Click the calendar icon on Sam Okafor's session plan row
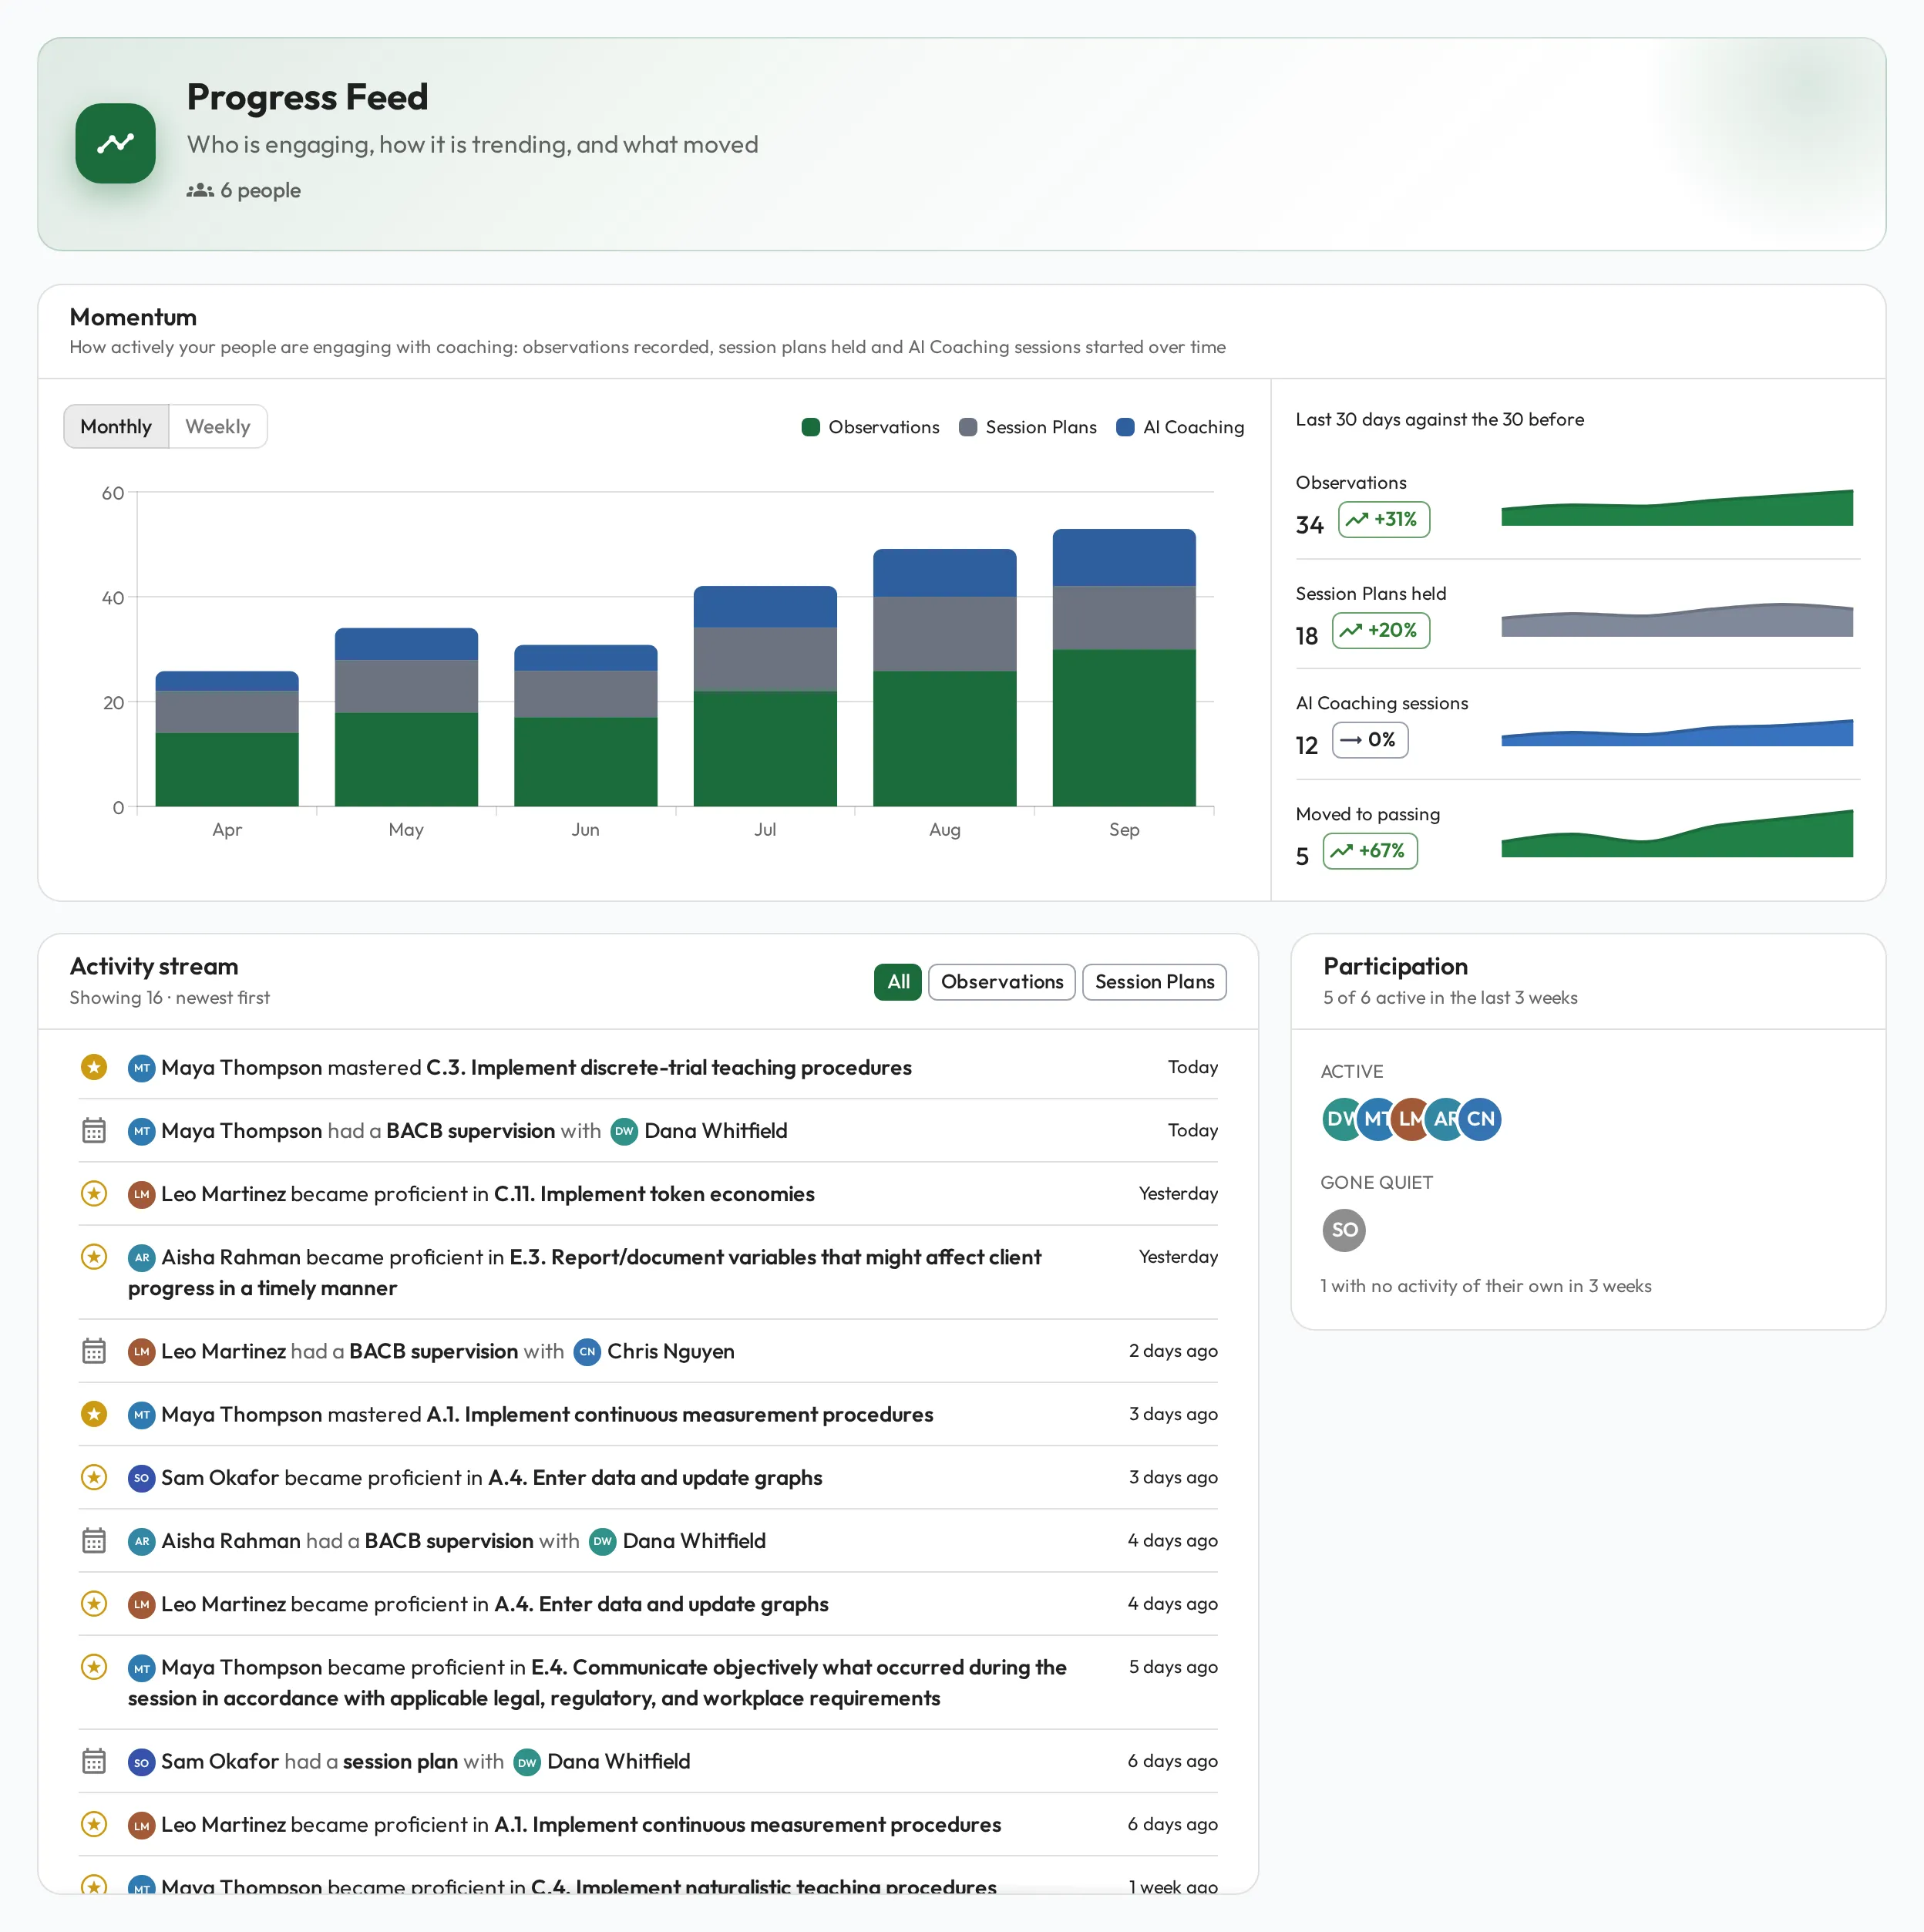Image resolution: width=1924 pixels, height=1932 pixels. click(x=94, y=1761)
